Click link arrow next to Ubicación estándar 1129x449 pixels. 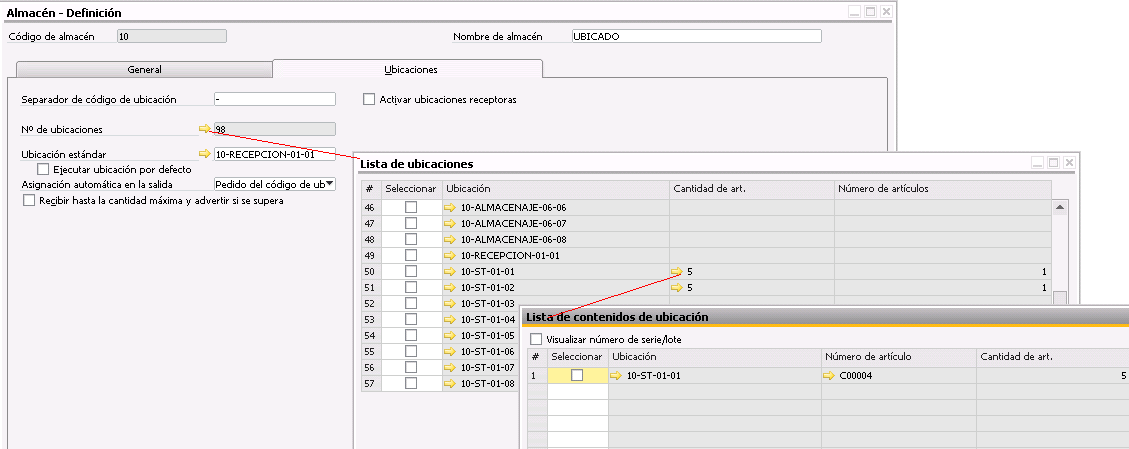point(204,153)
